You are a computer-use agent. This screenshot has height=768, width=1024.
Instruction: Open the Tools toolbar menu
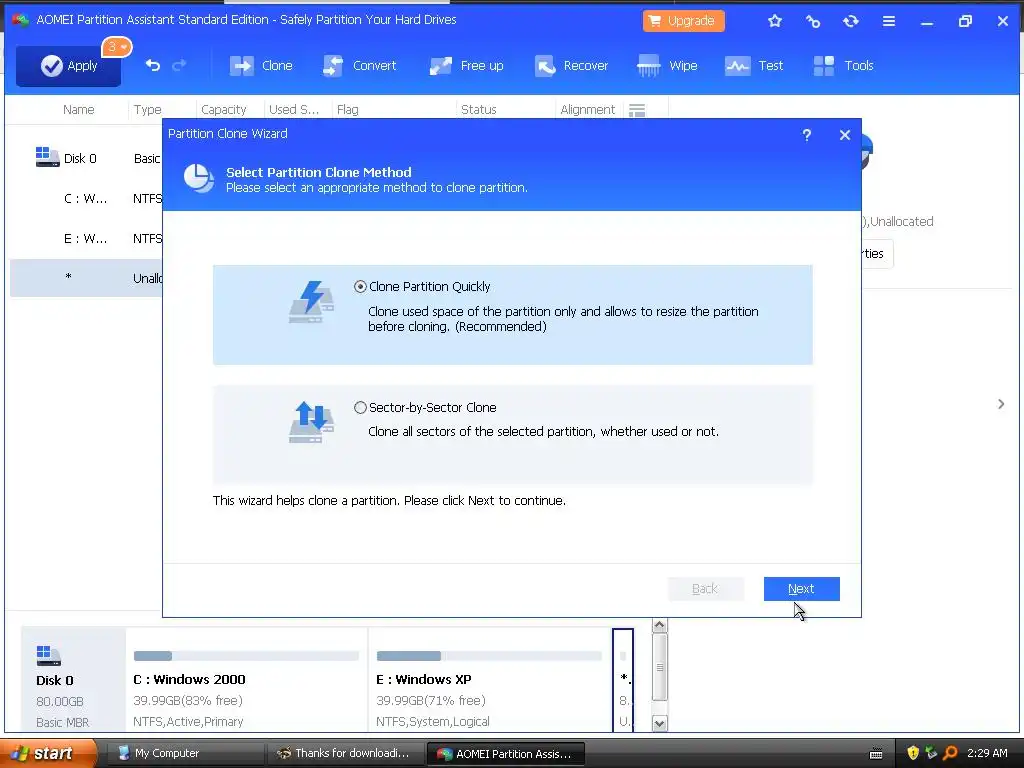[844, 66]
